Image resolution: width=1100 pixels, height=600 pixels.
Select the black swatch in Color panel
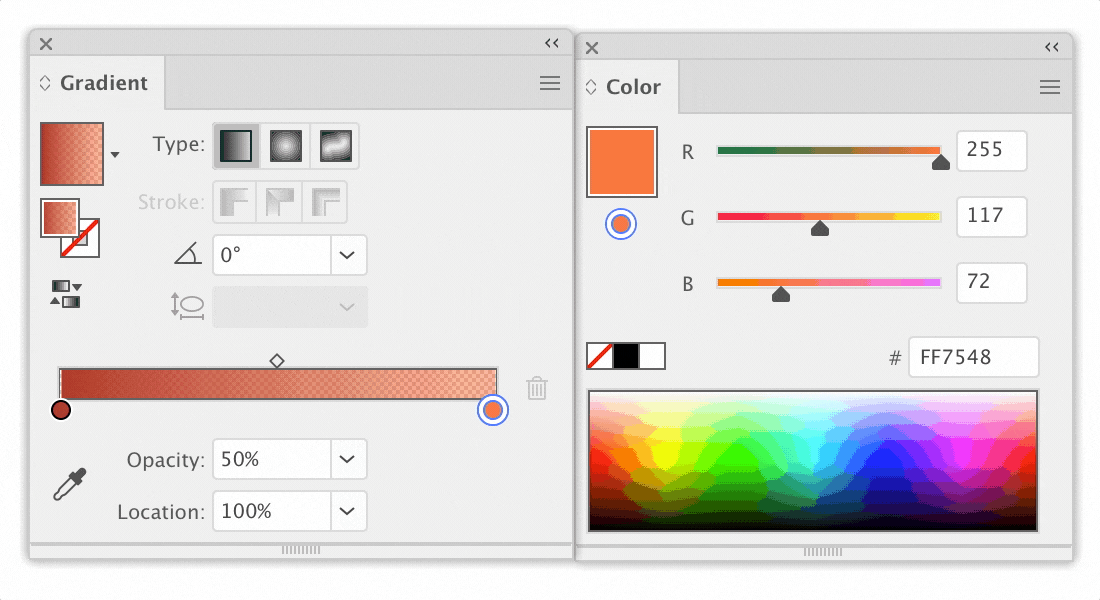point(626,356)
